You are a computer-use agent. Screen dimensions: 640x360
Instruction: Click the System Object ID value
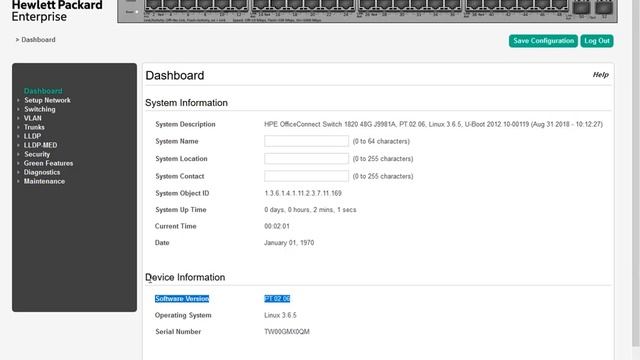[x=303, y=193]
